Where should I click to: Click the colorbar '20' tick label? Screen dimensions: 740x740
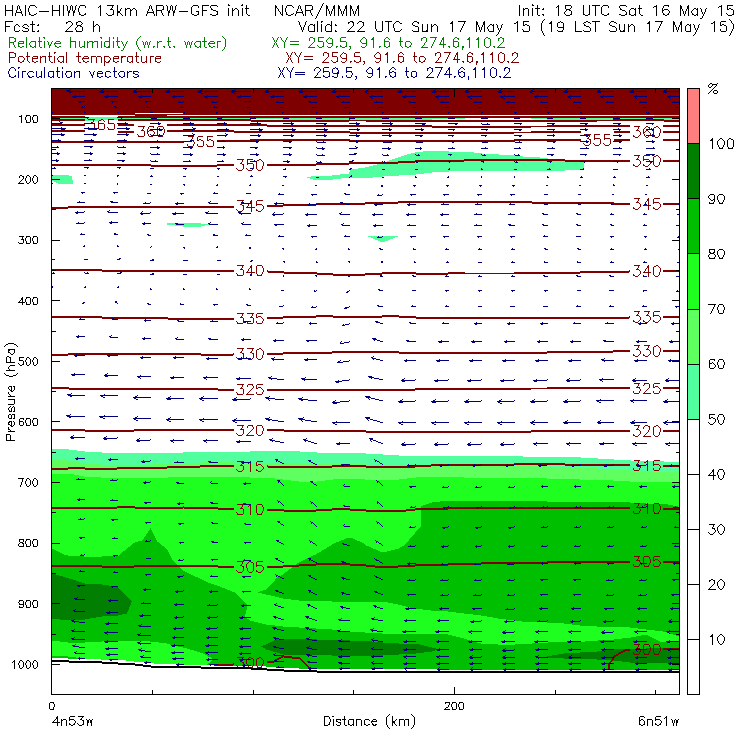click(x=716, y=585)
